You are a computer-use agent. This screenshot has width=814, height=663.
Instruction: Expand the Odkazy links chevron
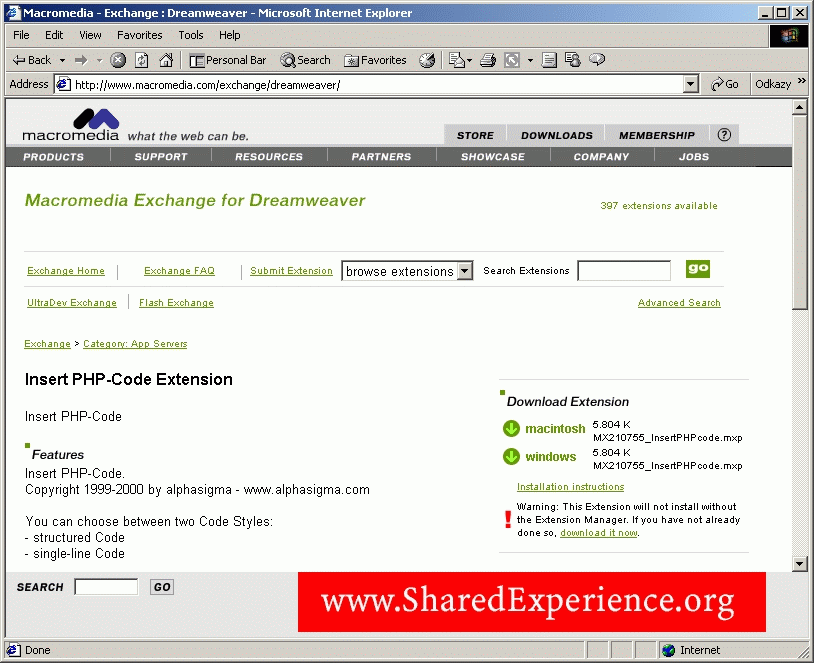(x=802, y=81)
